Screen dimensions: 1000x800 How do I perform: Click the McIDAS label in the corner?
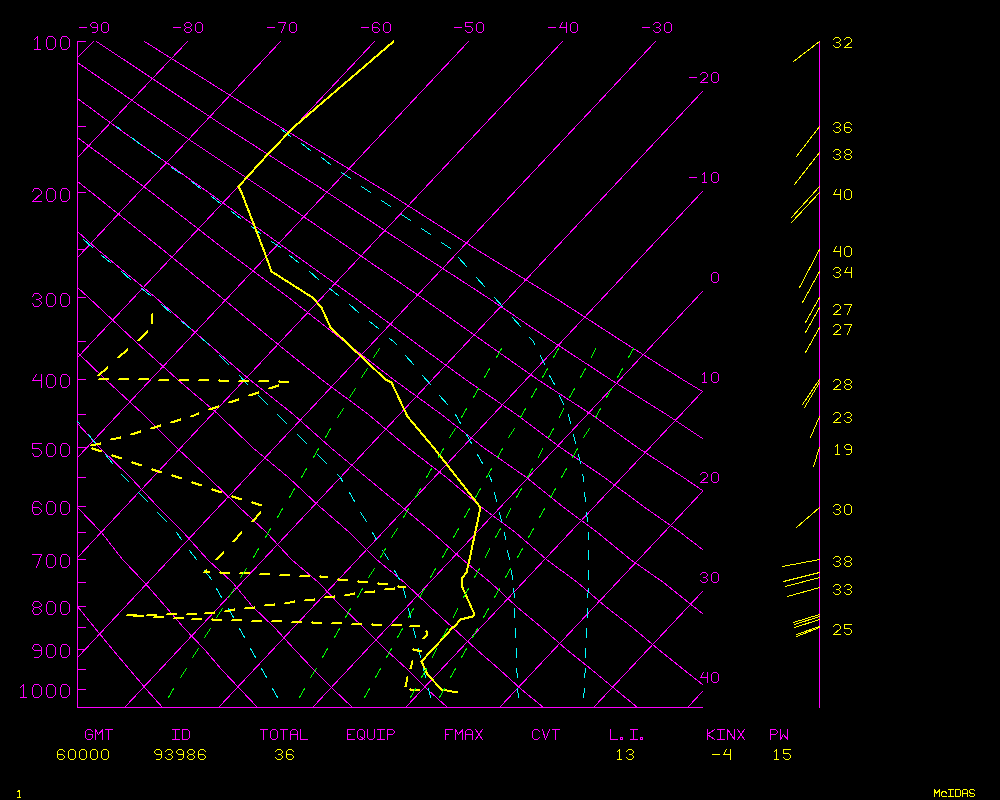point(954,793)
